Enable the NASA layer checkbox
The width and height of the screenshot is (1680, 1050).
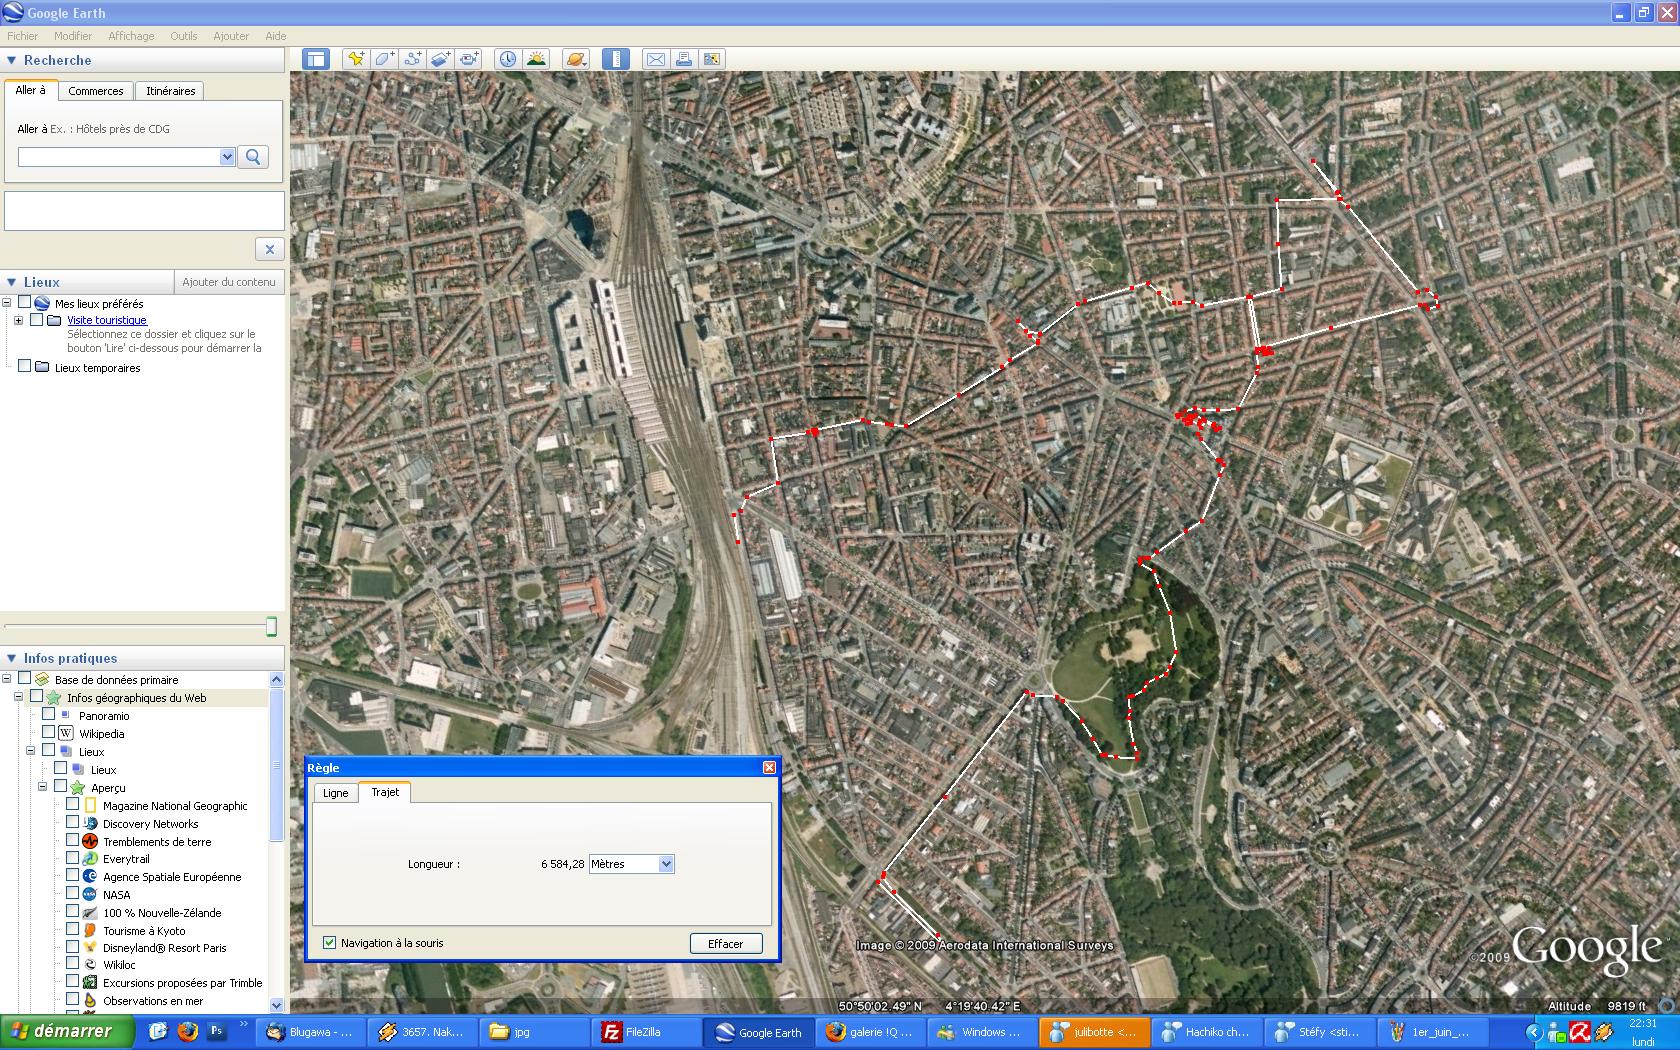click(x=72, y=893)
